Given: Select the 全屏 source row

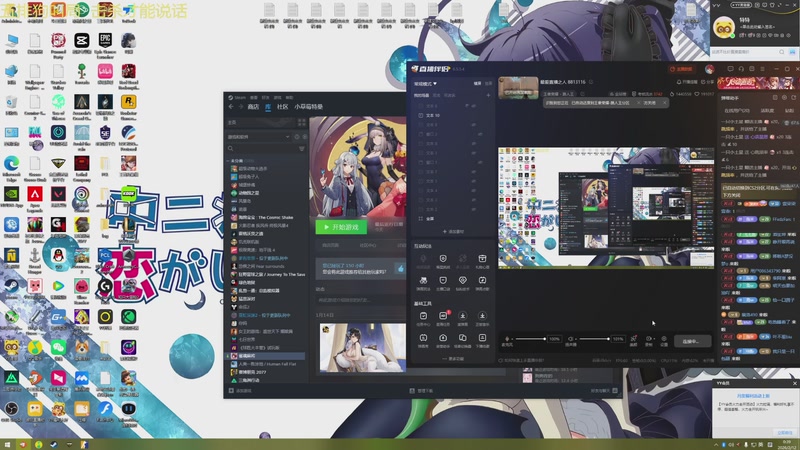Looking at the screenshot, I should [x=452, y=218].
